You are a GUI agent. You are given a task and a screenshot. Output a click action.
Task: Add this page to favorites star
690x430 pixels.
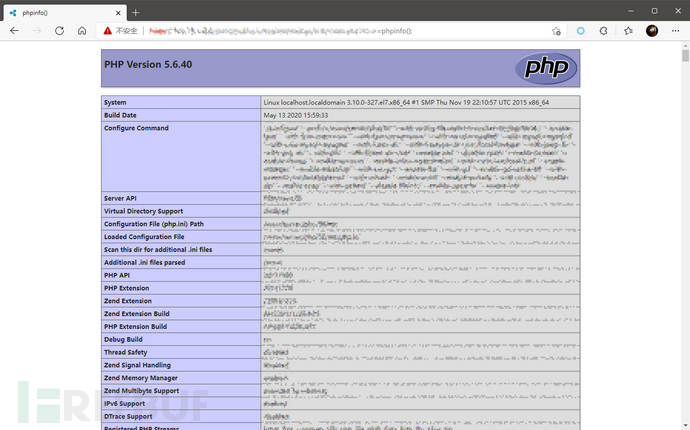[556, 31]
